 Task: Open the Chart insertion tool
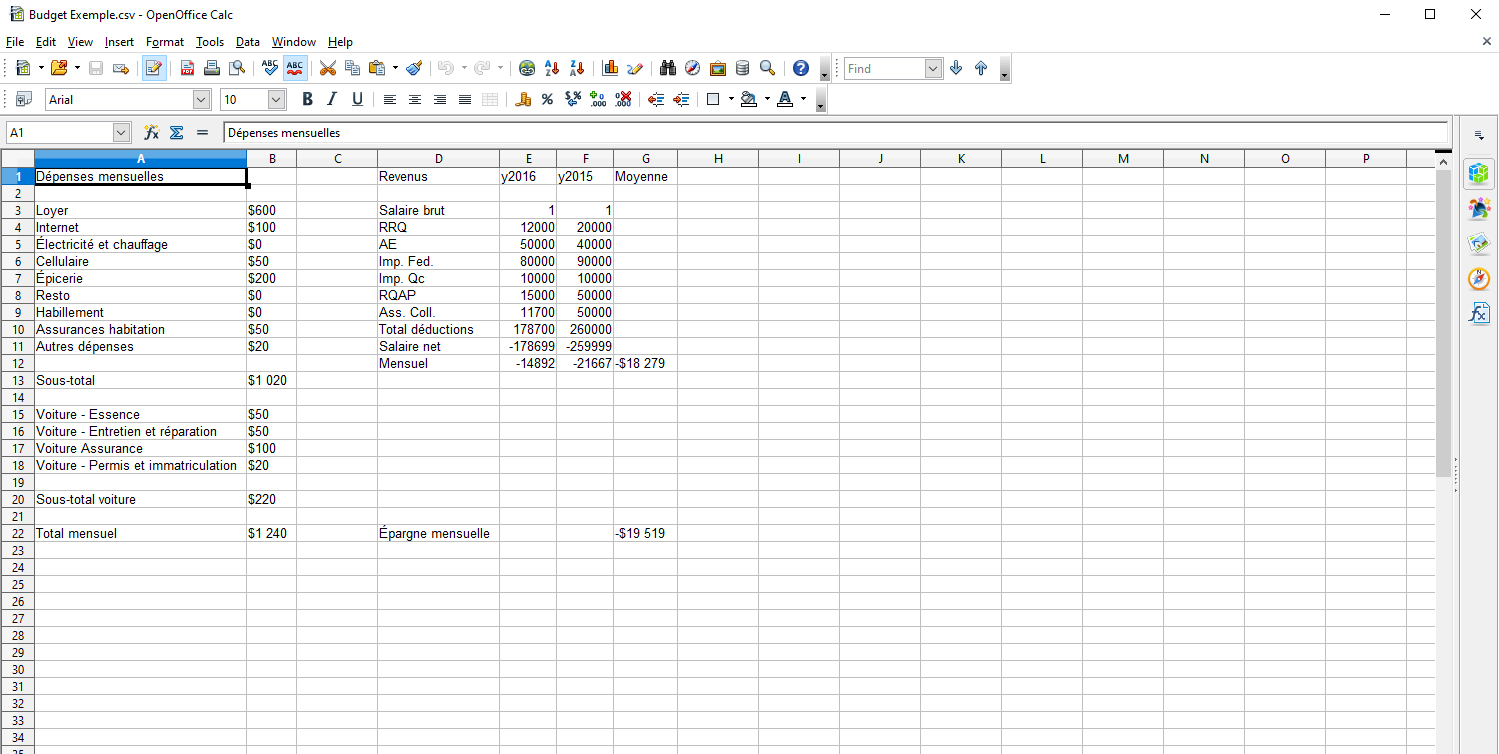click(610, 69)
